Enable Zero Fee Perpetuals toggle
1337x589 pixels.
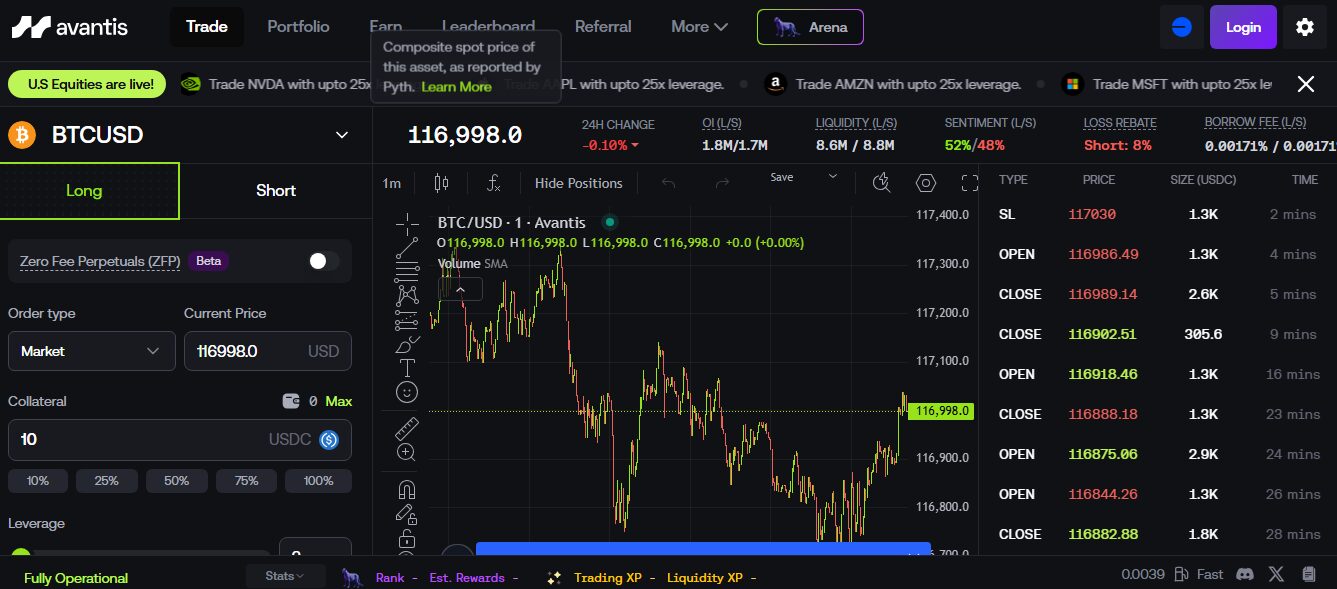323,261
